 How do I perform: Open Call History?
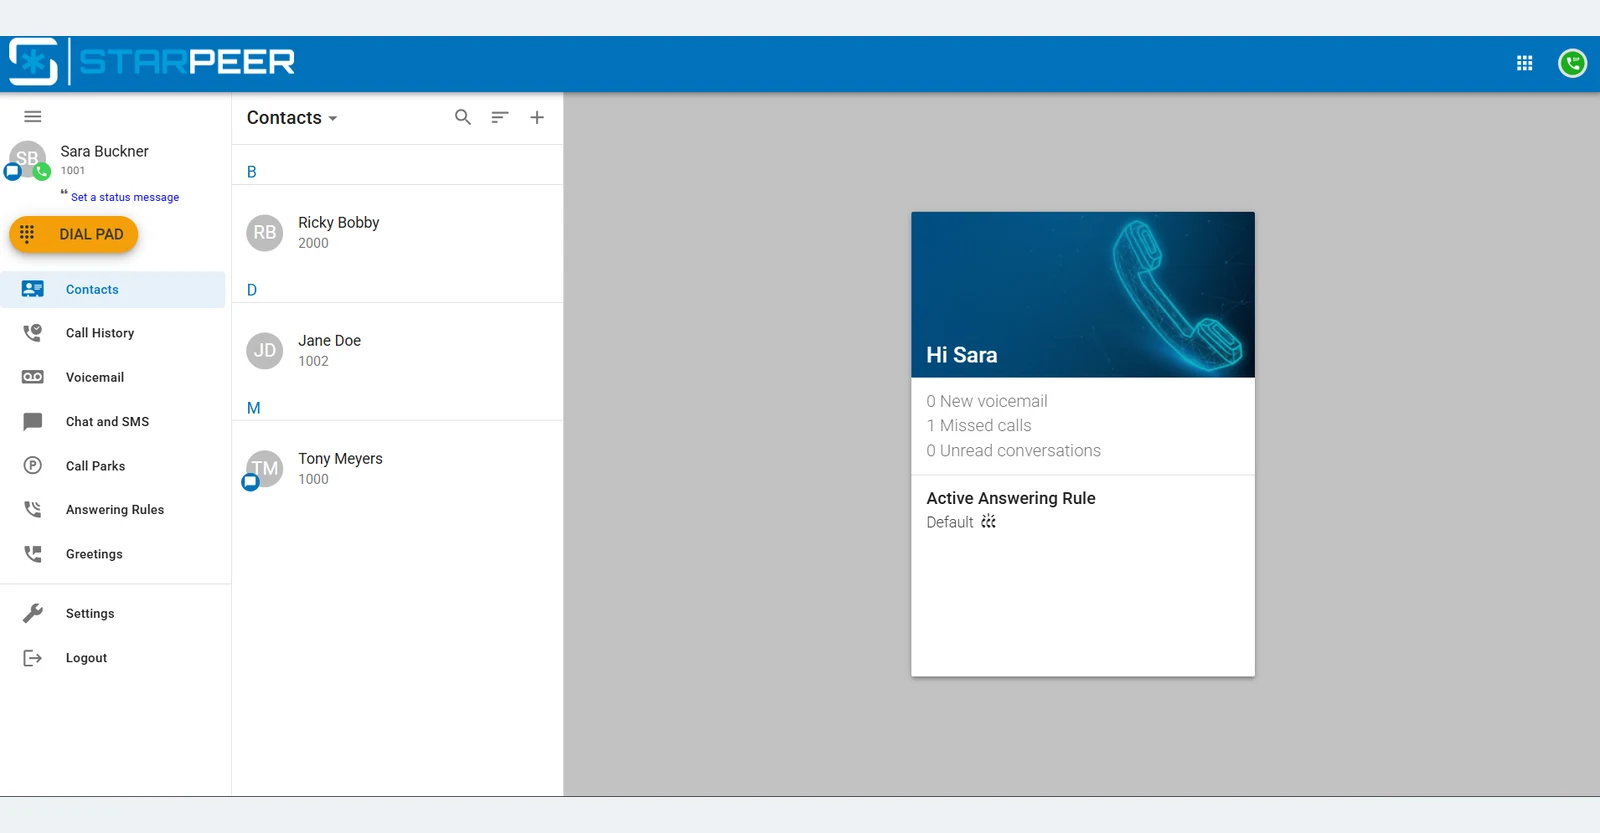pyautogui.click(x=113, y=333)
